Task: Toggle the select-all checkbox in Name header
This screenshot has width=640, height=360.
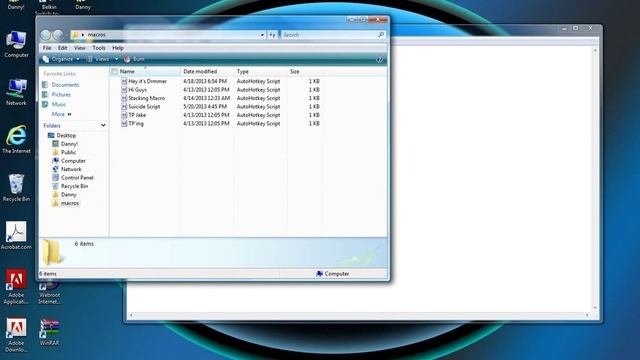Action: coord(115,71)
